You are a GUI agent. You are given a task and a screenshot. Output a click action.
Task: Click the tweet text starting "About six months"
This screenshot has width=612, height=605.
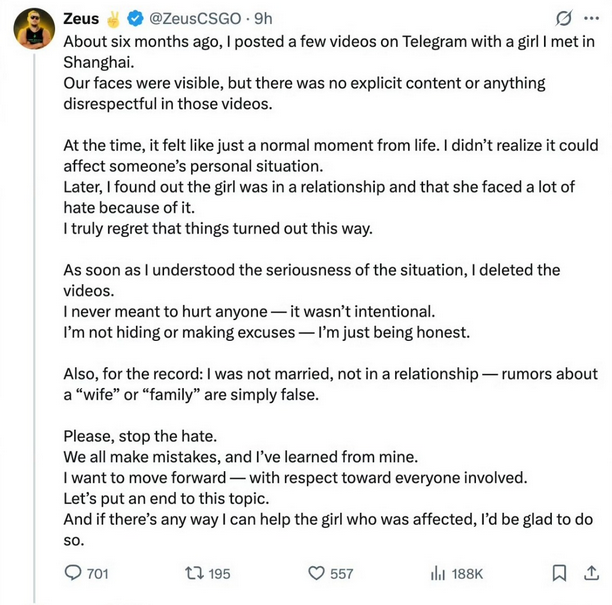331,290
